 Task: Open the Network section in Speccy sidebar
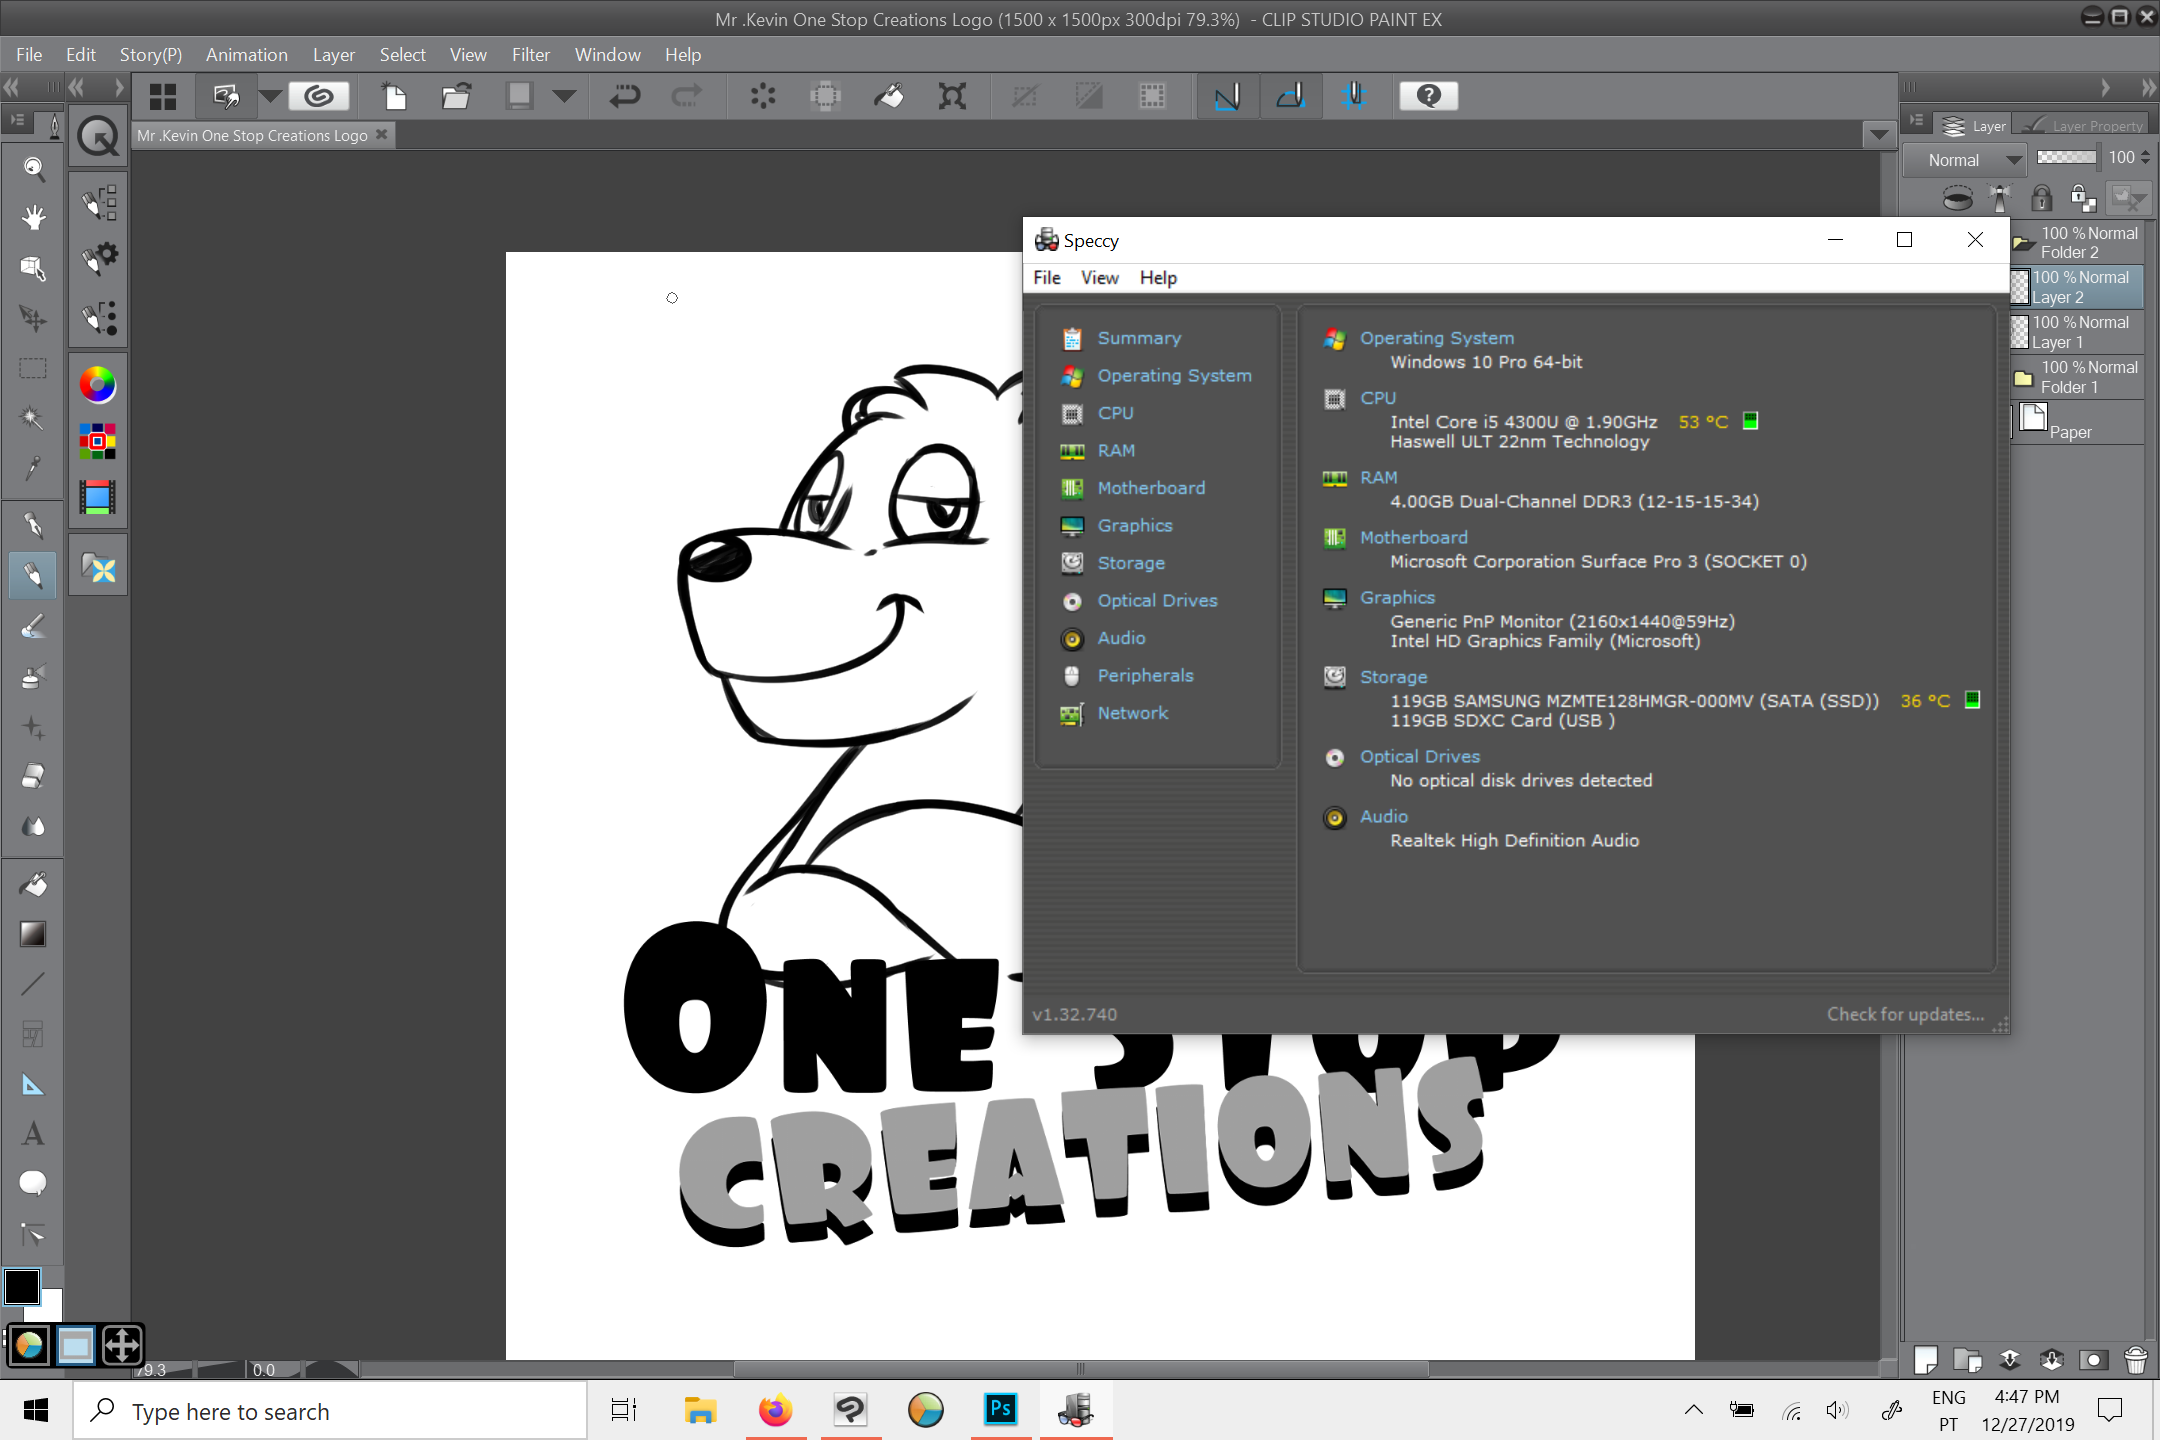point(1132,713)
